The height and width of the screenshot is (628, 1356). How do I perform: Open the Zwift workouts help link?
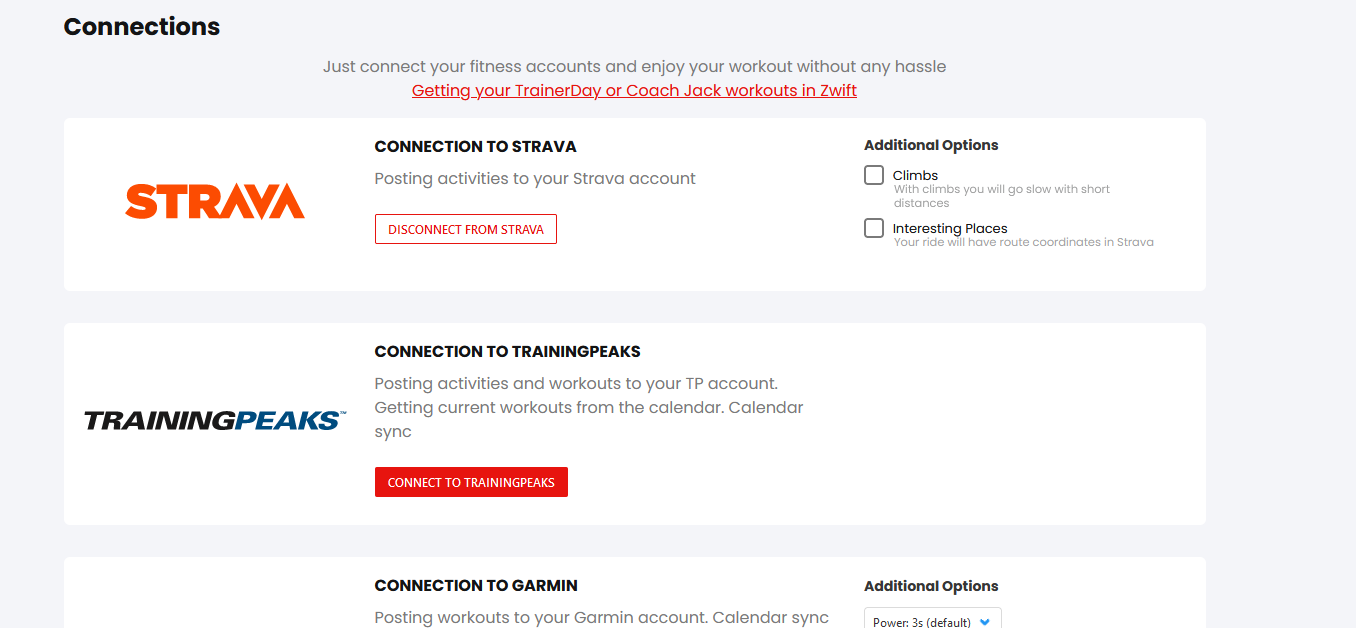pos(634,90)
